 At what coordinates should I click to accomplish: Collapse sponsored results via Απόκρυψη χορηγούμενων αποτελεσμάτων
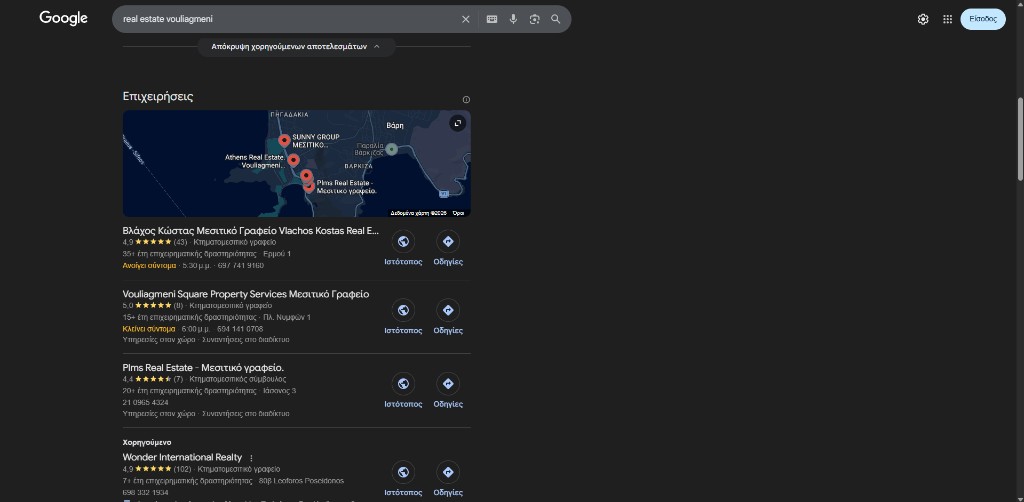pos(296,46)
